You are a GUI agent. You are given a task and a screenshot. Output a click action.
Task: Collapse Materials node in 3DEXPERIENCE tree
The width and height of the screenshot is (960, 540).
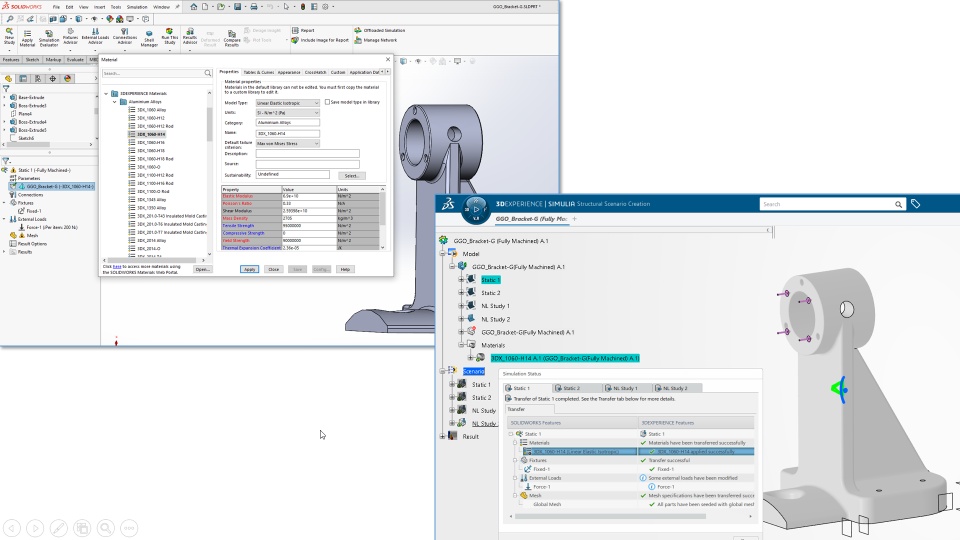pos(461,345)
